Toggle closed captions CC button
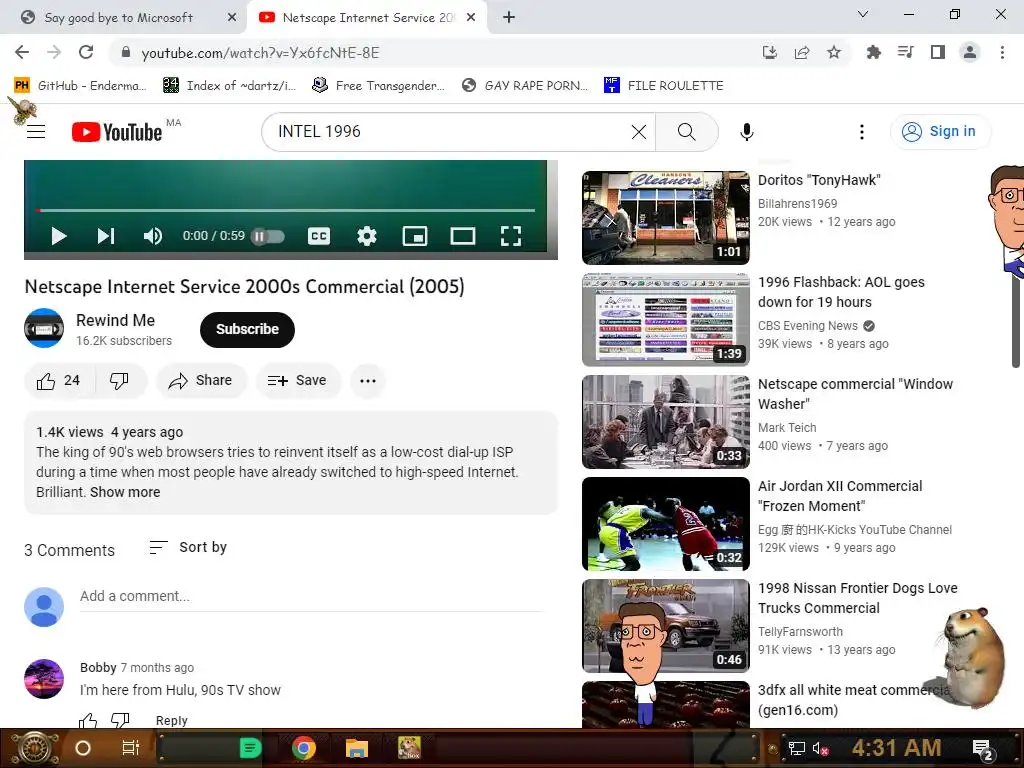The height and width of the screenshot is (768, 1024). [x=319, y=236]
